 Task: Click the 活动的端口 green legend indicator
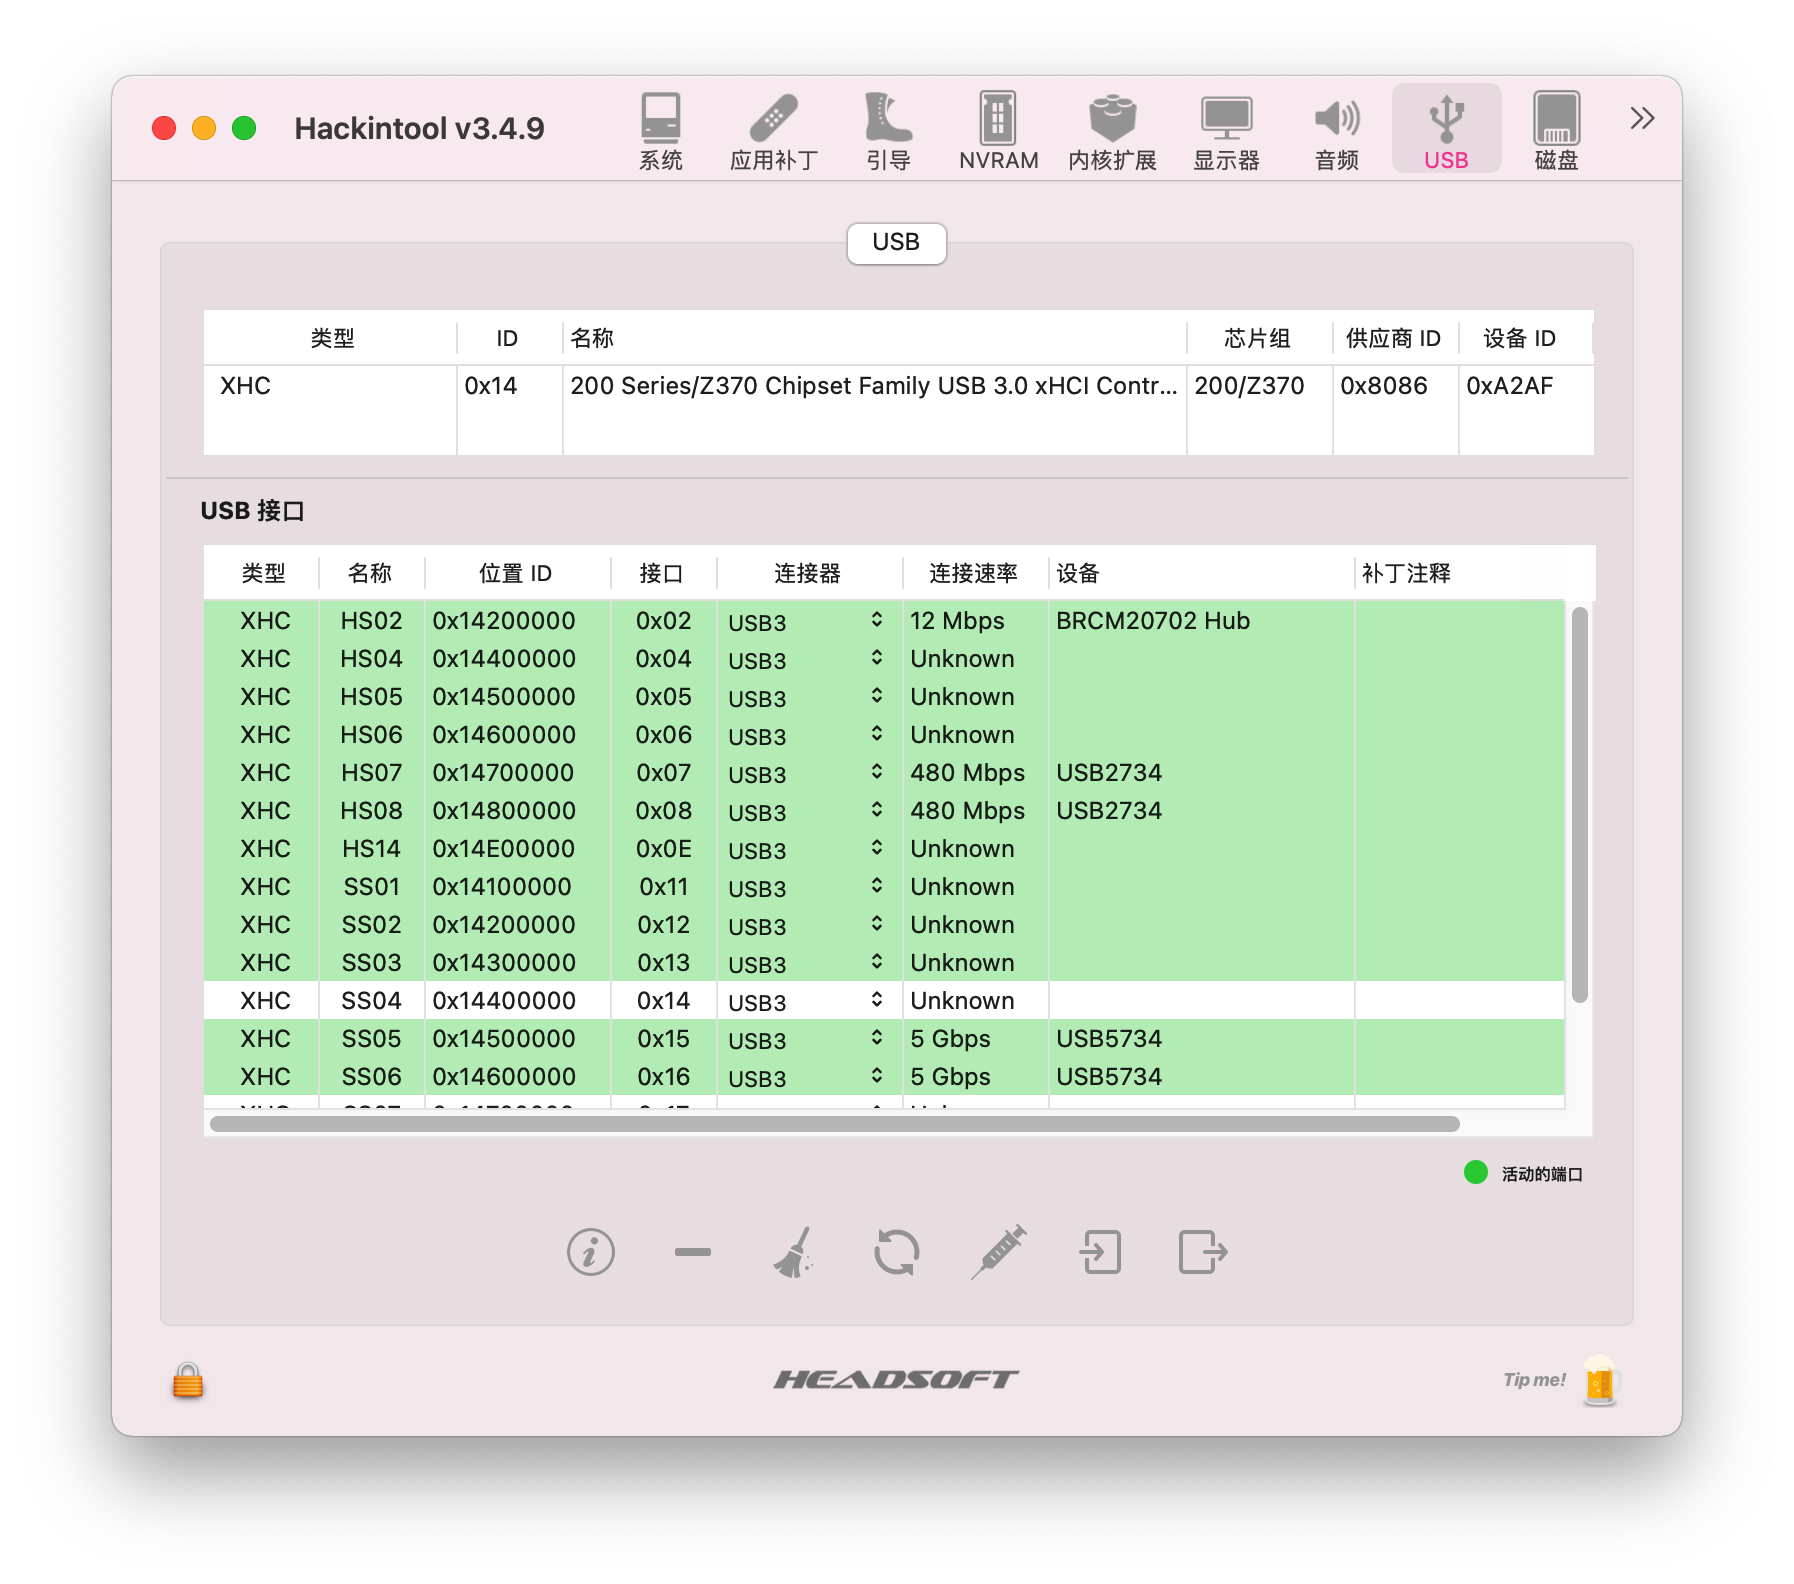click(x=1475, y=1172)
